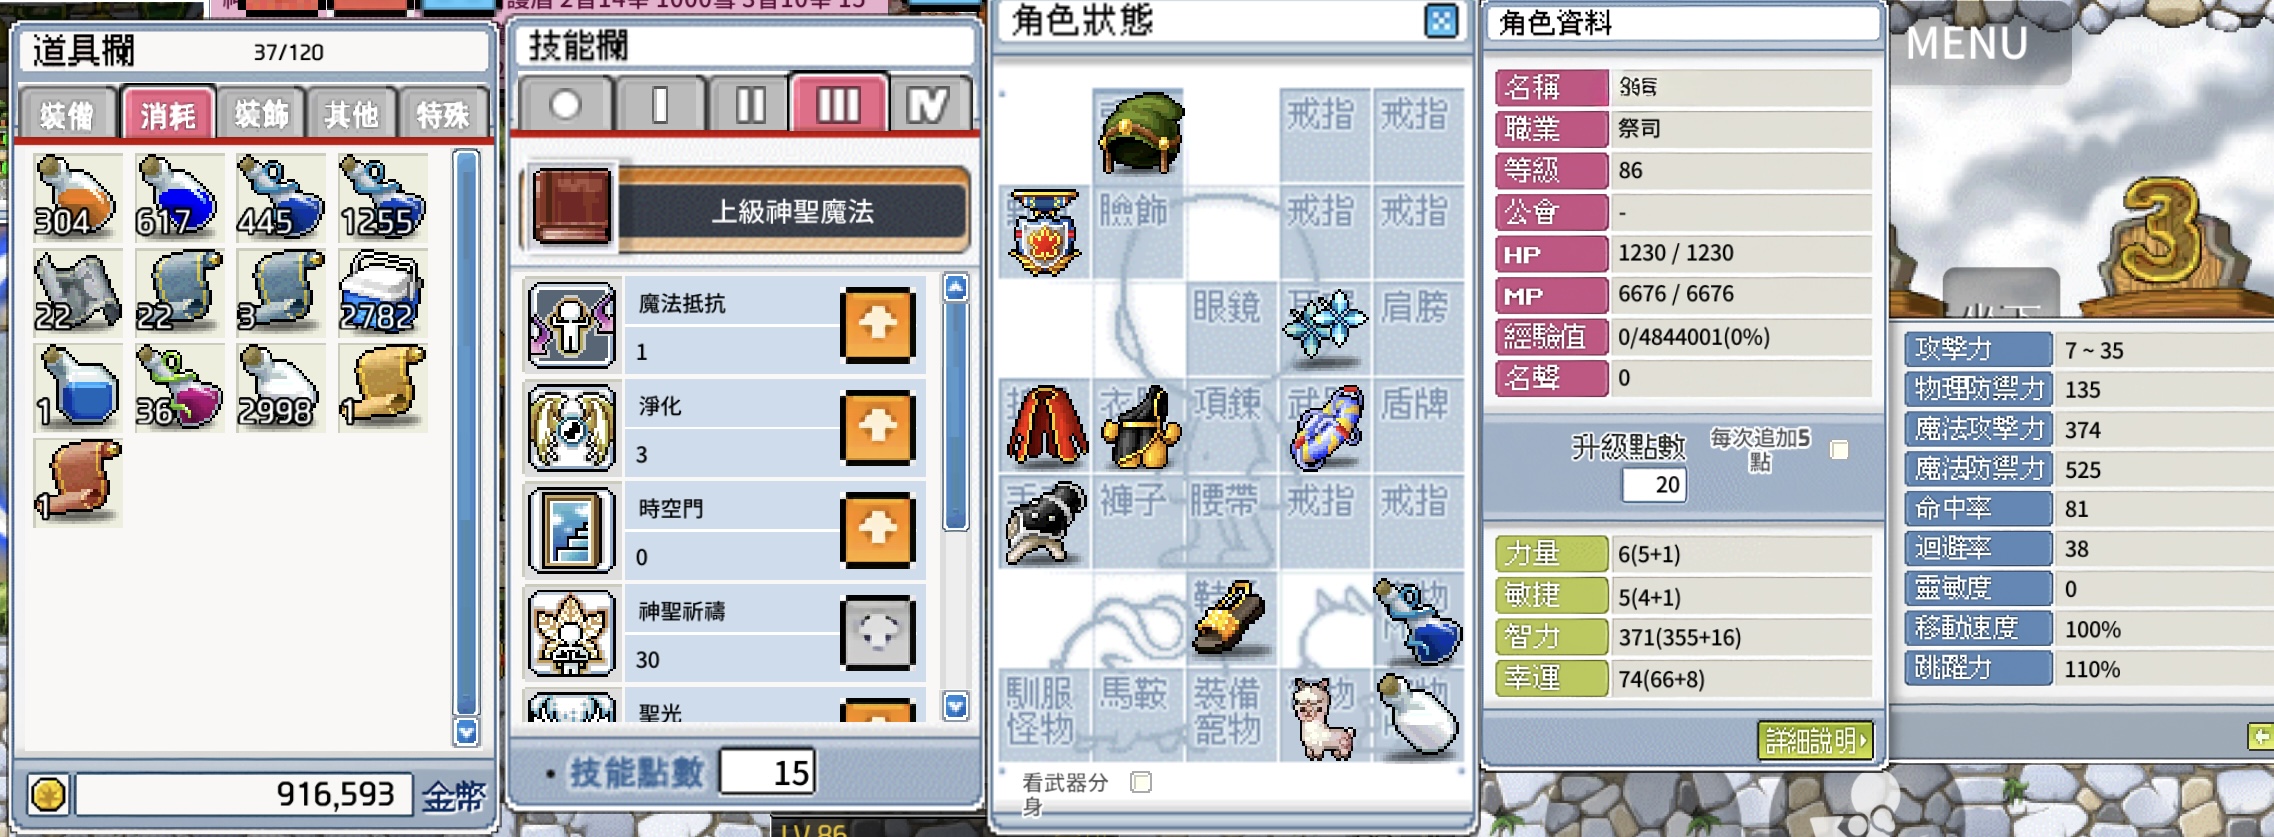Open the 詳細說明 details button

tap(1815, 741)
